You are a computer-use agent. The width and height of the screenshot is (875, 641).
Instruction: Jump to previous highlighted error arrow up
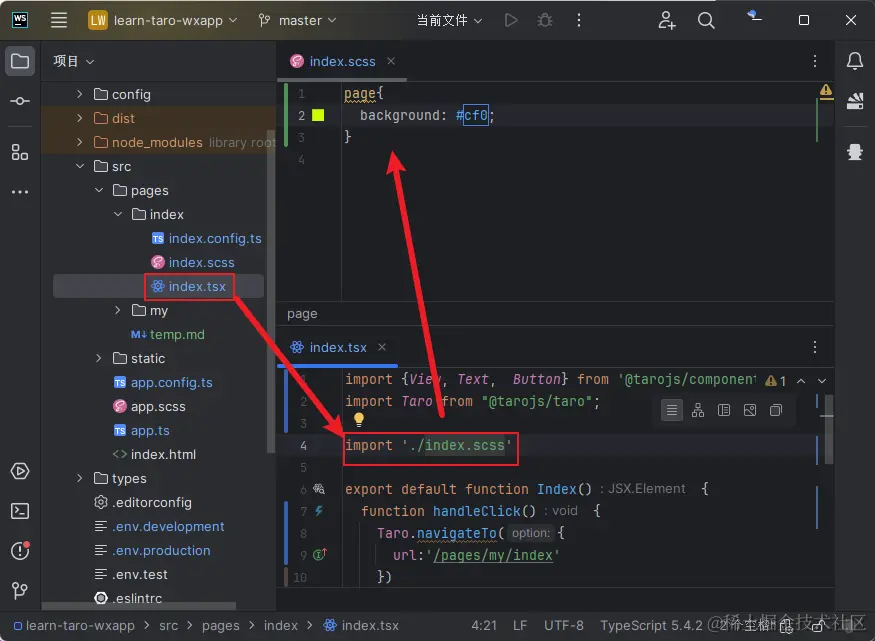(x=801, y=381)
